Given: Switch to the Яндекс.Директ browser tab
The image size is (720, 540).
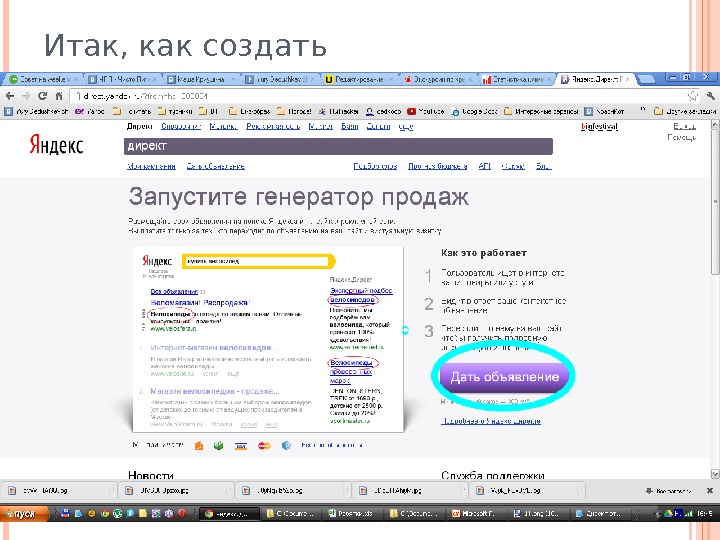Looking at the screenshot, I should (x=595, y=79).
